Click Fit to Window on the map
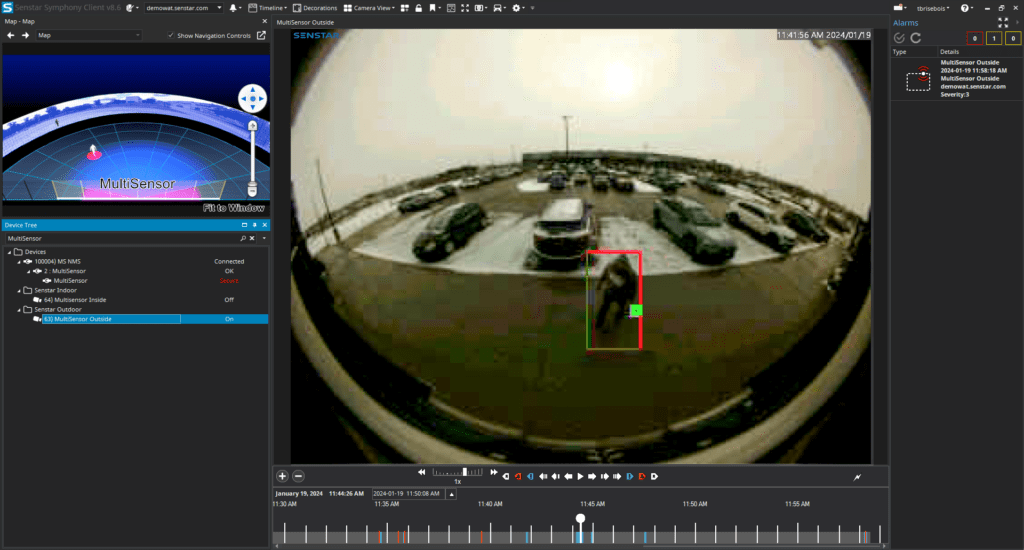 click(x=233, y=208)
